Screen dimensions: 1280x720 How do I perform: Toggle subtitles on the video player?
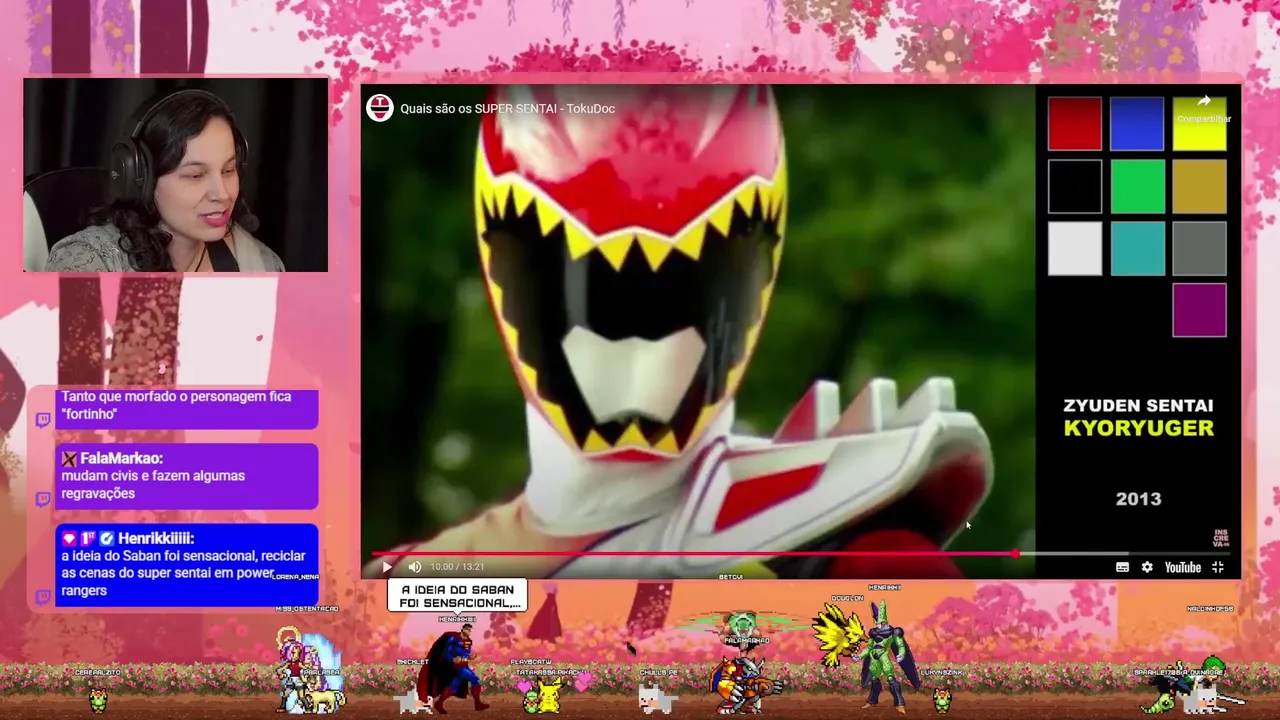(x=1122, y=567)
